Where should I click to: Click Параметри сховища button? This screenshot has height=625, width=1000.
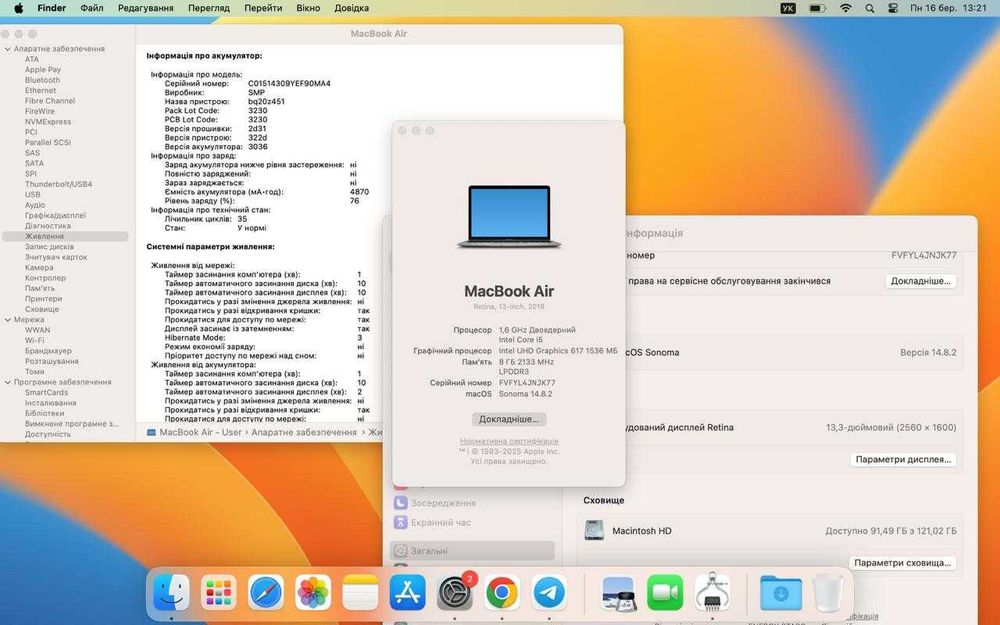click(x=902, y=562)
